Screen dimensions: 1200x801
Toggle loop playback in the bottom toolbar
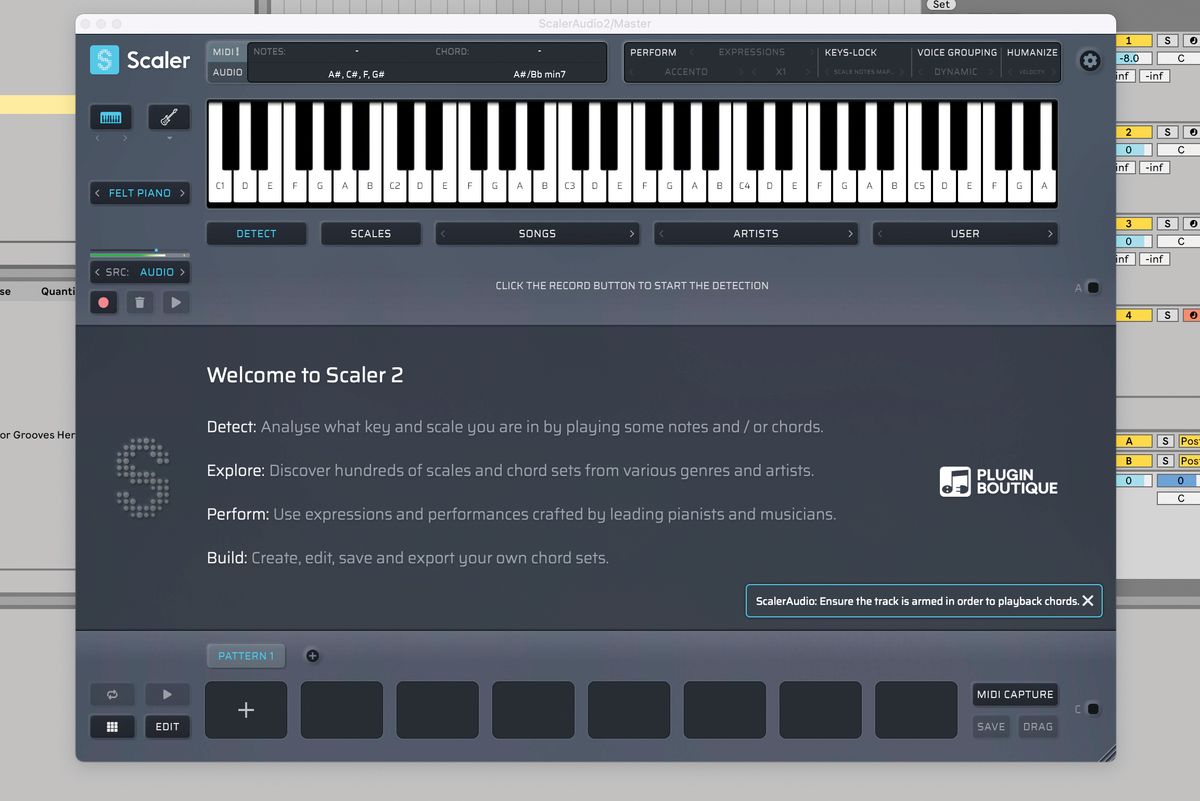[112, 694]
